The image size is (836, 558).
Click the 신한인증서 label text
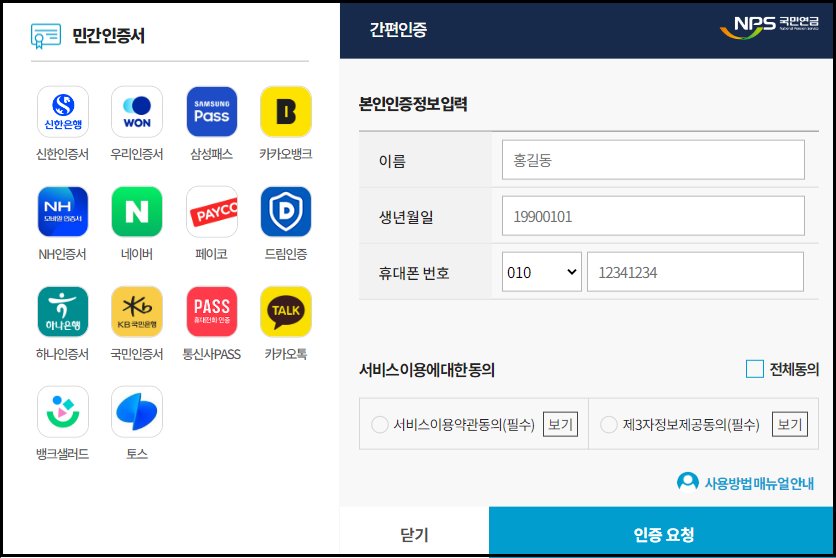pyautogui.click(x=62, y=154)
